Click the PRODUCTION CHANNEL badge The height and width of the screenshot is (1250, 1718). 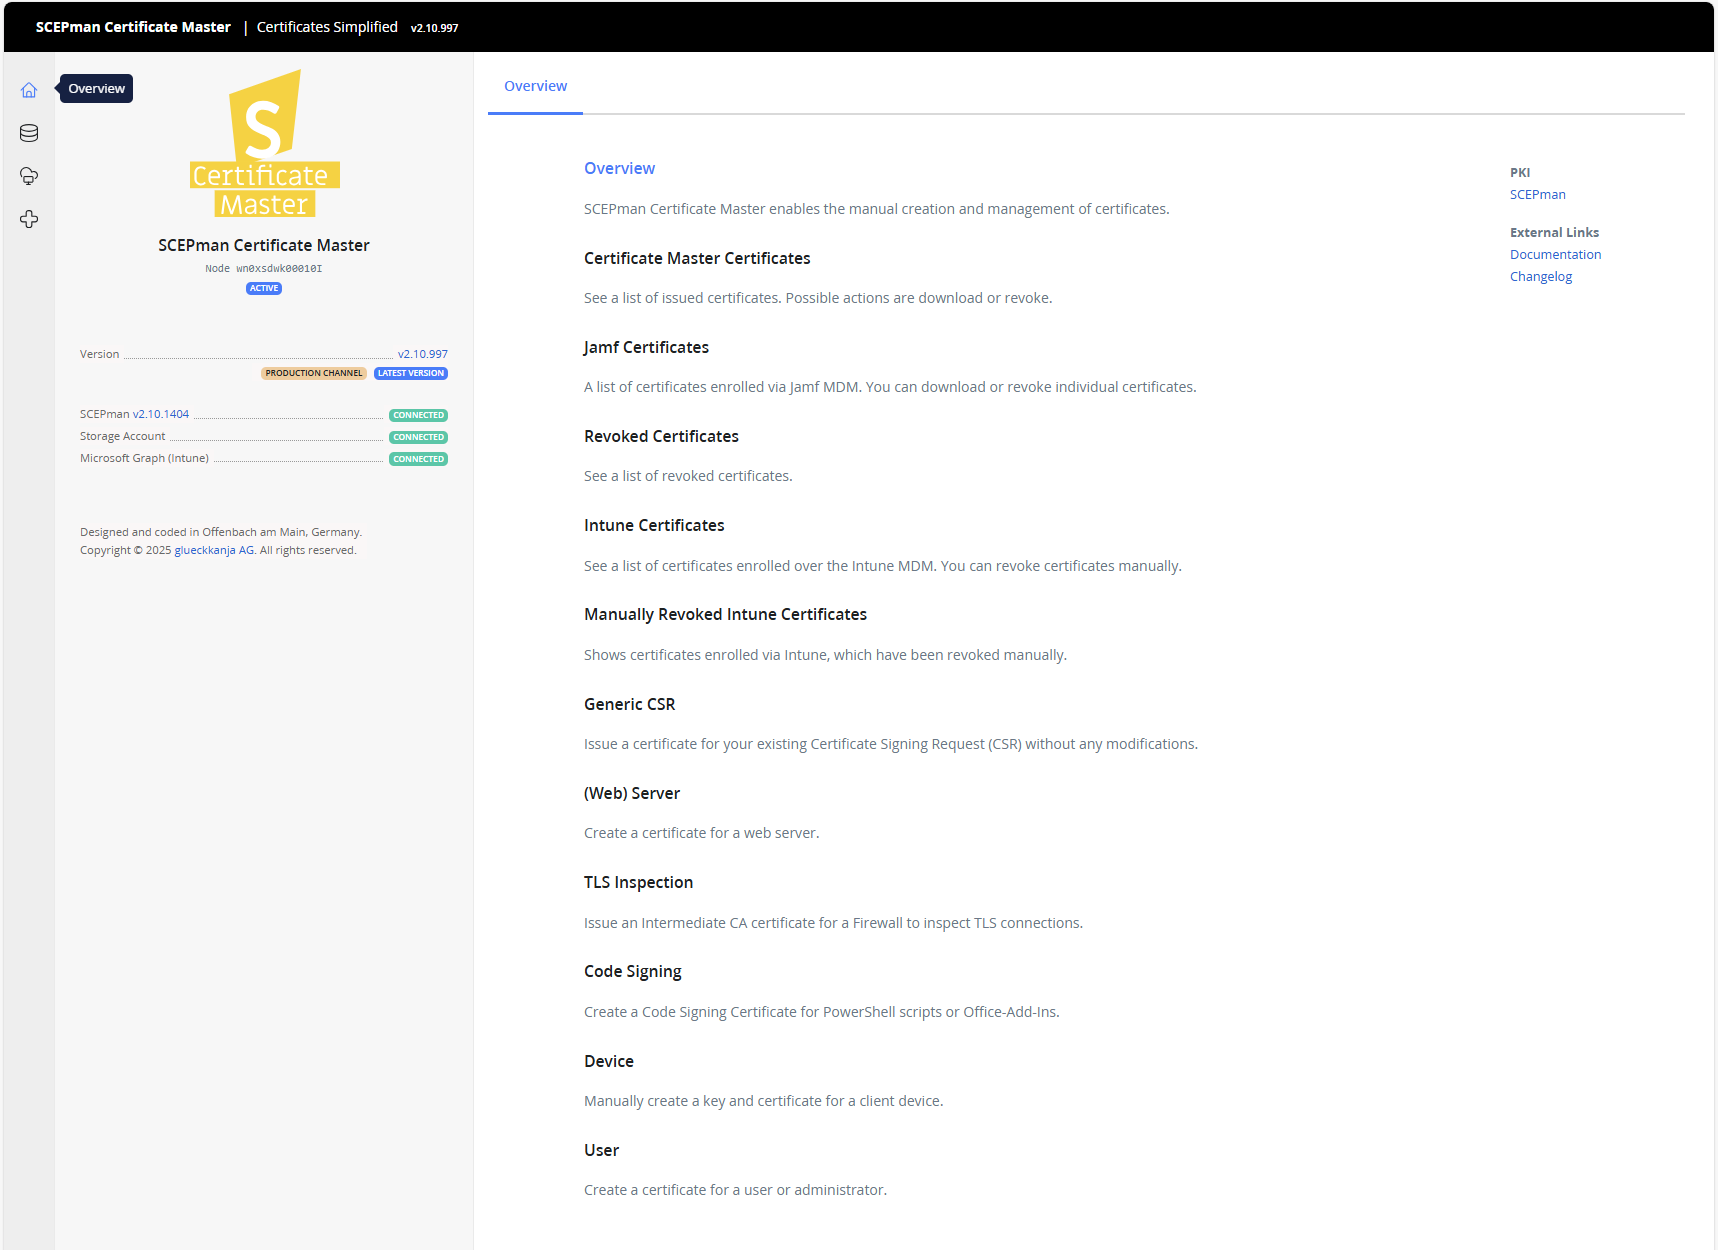314,373
